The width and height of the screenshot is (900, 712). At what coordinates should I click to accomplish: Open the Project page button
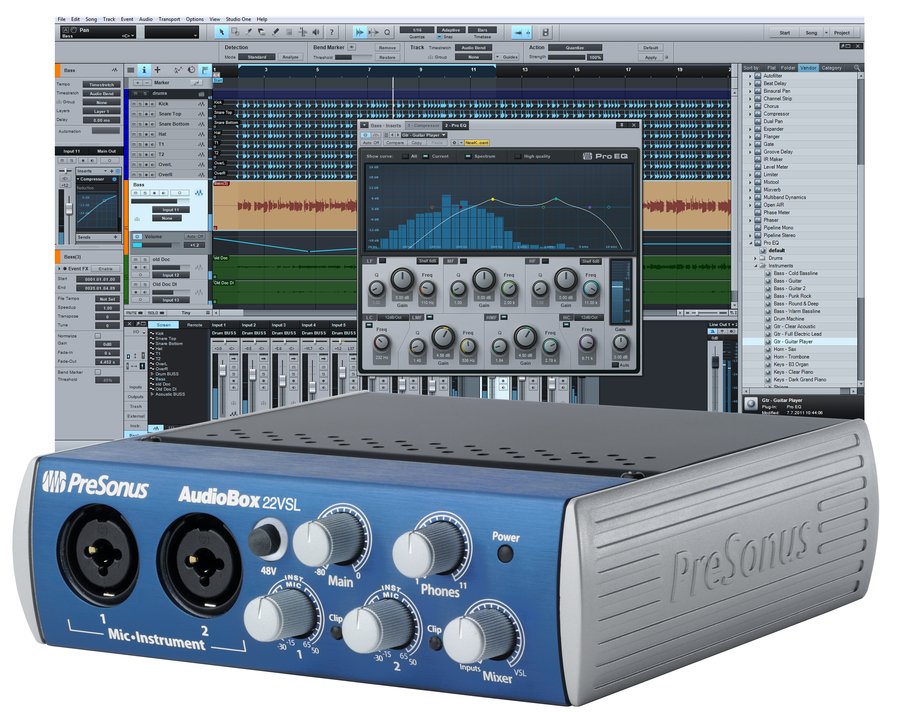click(842, 33)
